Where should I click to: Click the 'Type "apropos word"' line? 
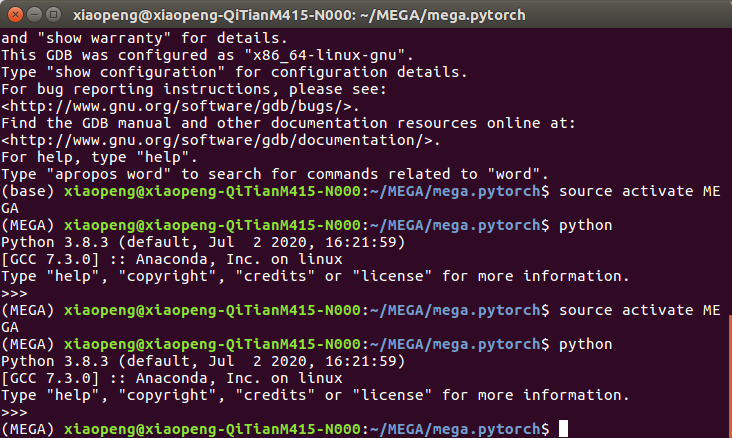click(274, 175)
